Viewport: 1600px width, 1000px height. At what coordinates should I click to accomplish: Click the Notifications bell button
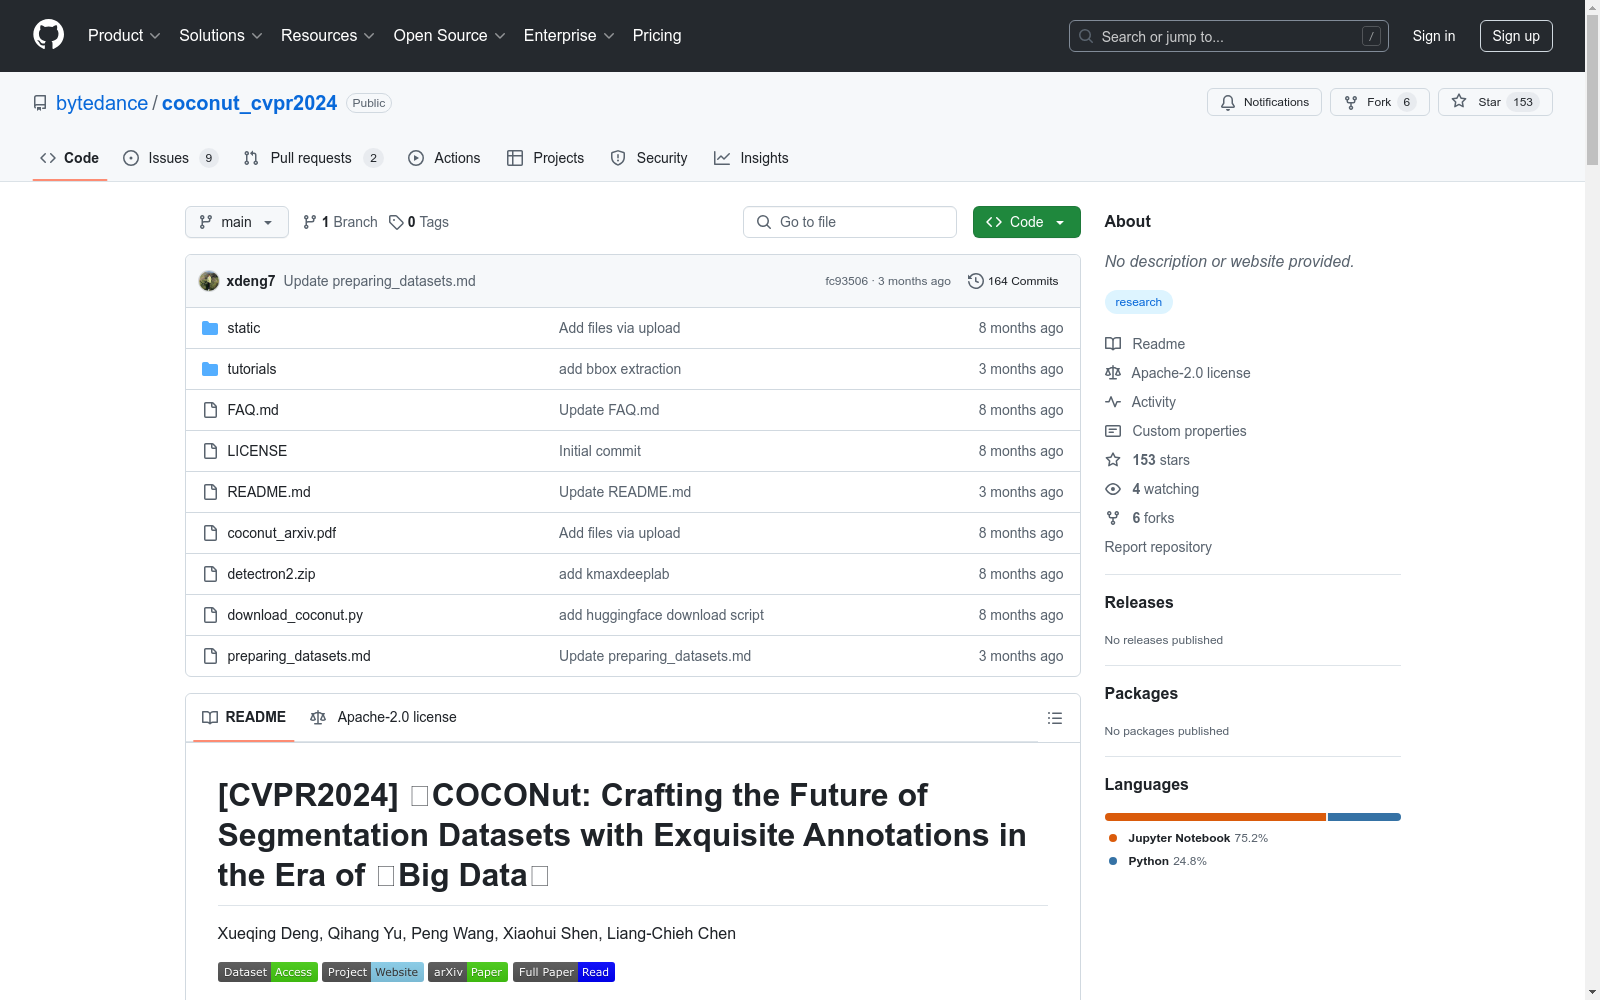[x=1264, y=102]
